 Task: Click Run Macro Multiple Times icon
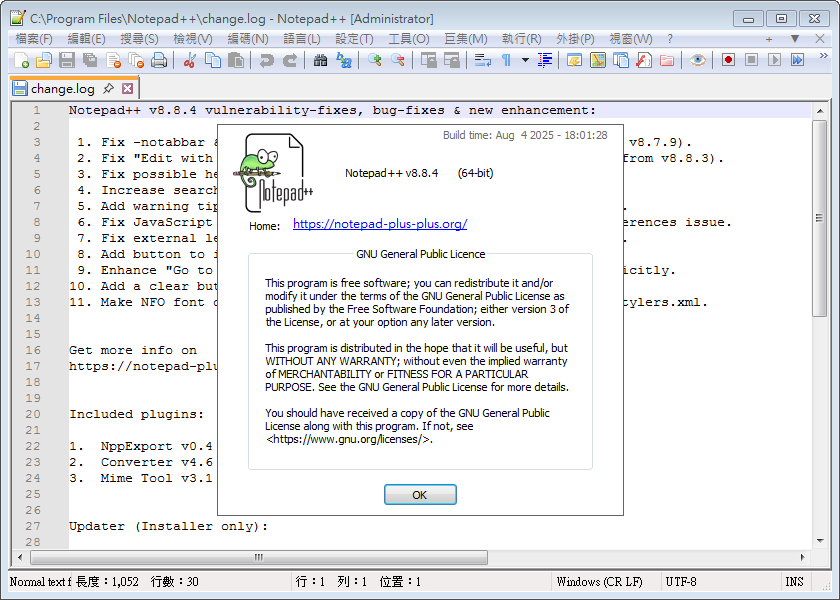798,60
